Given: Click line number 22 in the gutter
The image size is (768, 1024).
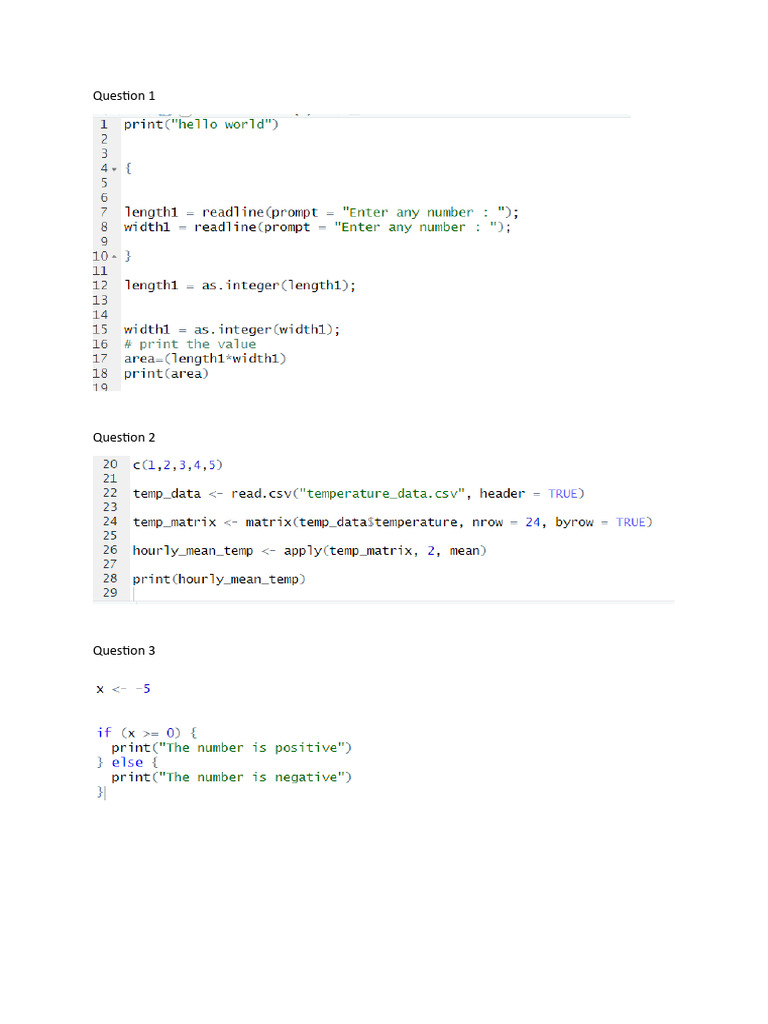Looking at the screenshot, I should (110, 493).
